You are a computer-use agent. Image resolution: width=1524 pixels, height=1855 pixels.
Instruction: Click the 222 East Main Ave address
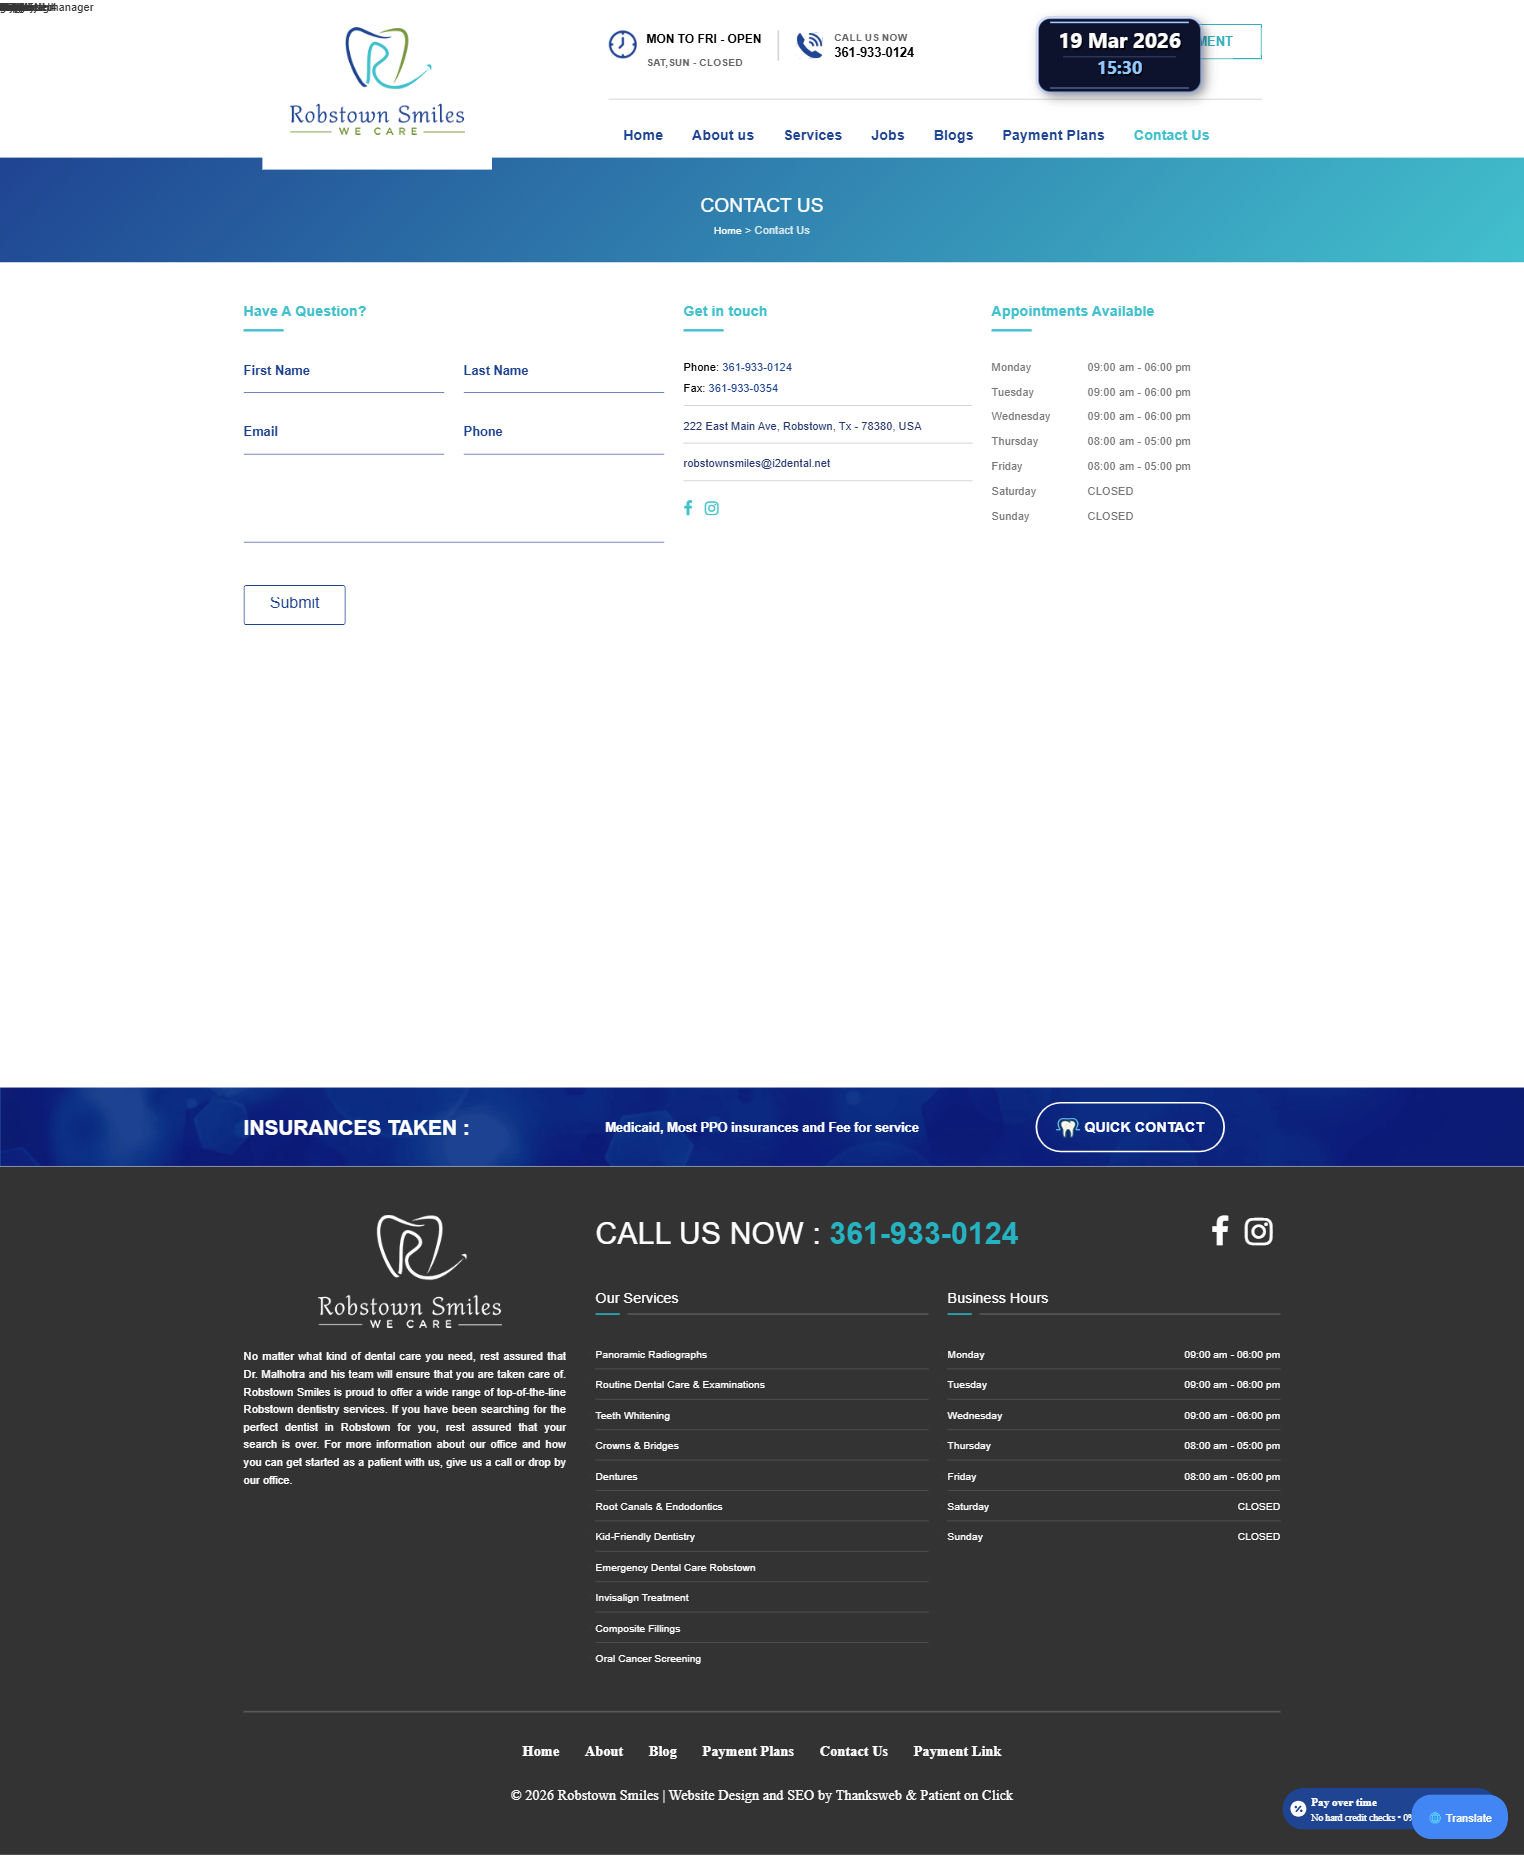coord(803,426)
